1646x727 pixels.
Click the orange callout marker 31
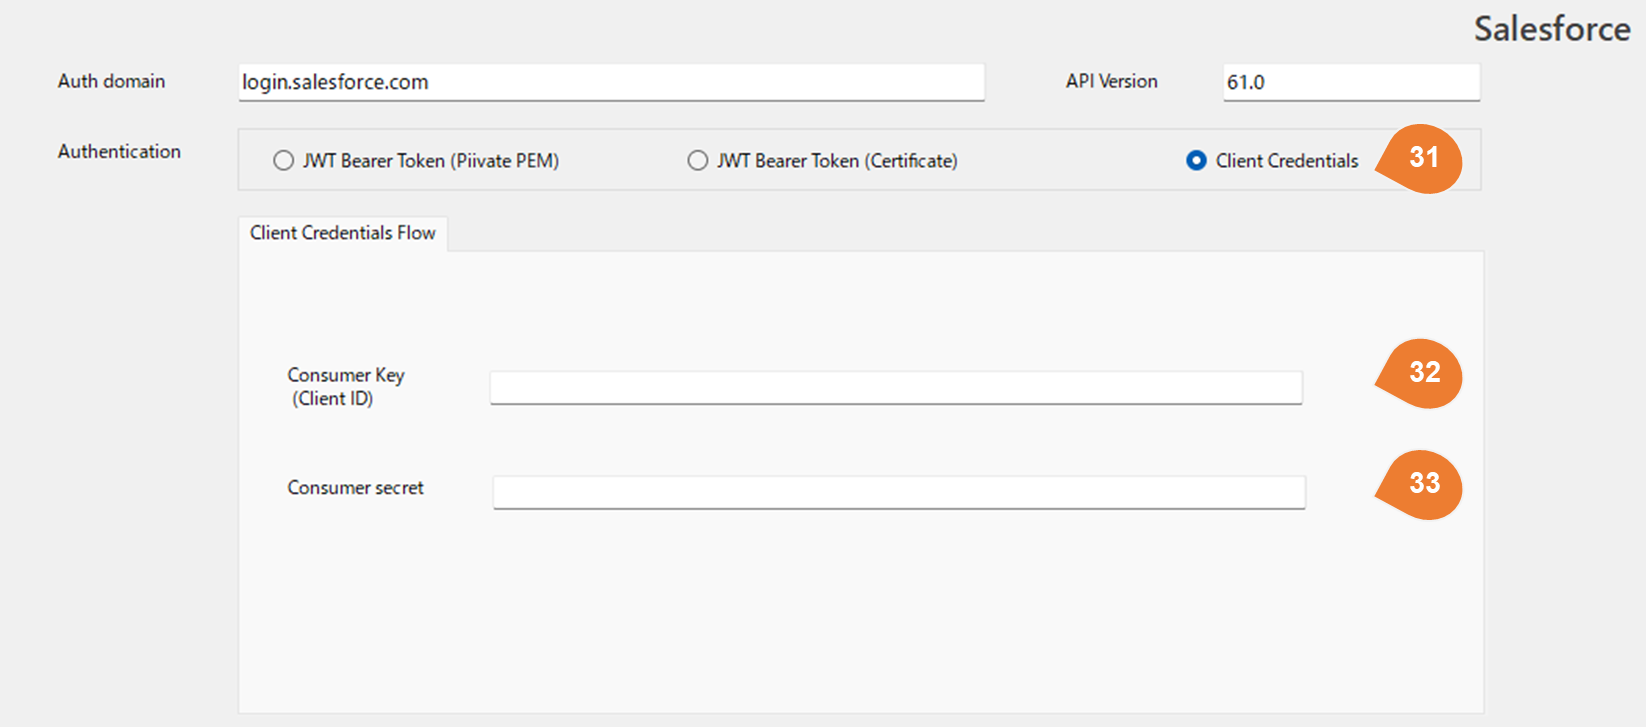(1423, 158)
